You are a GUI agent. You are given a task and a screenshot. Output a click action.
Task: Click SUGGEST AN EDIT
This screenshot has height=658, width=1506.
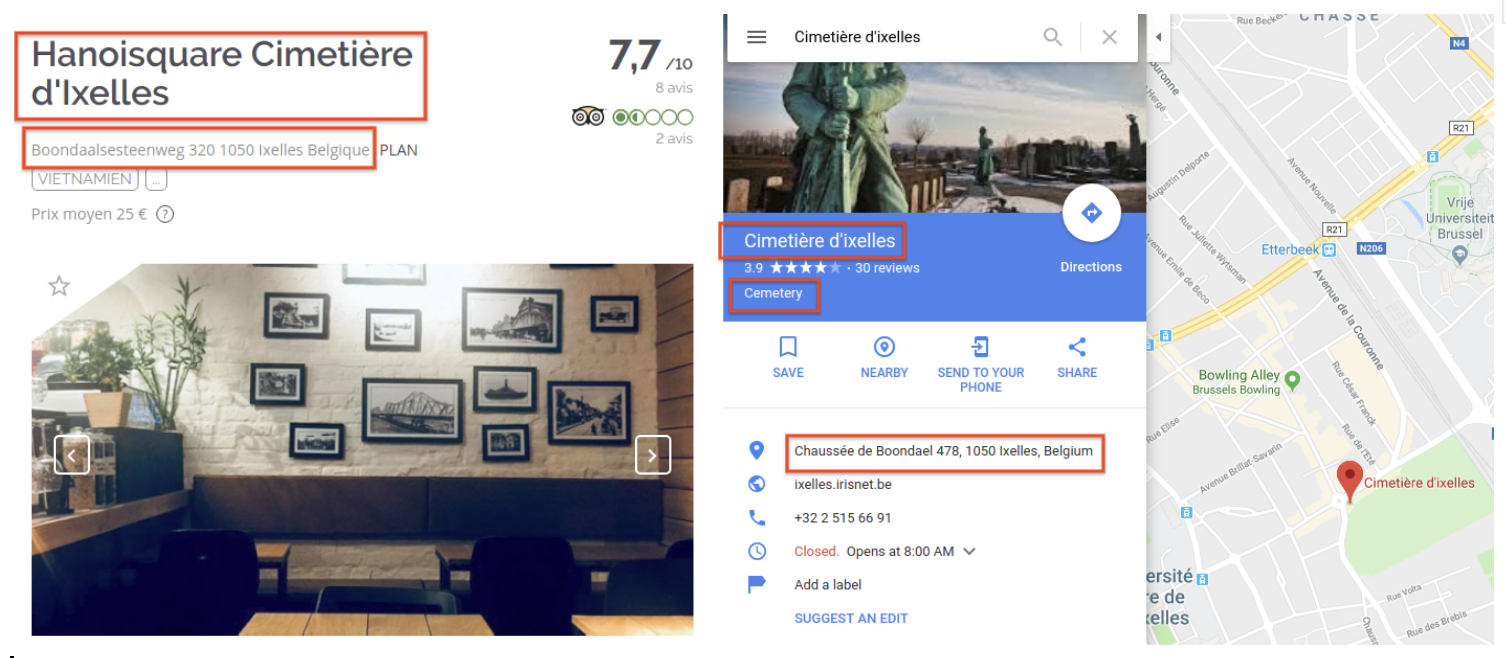[x=851, y=618]
